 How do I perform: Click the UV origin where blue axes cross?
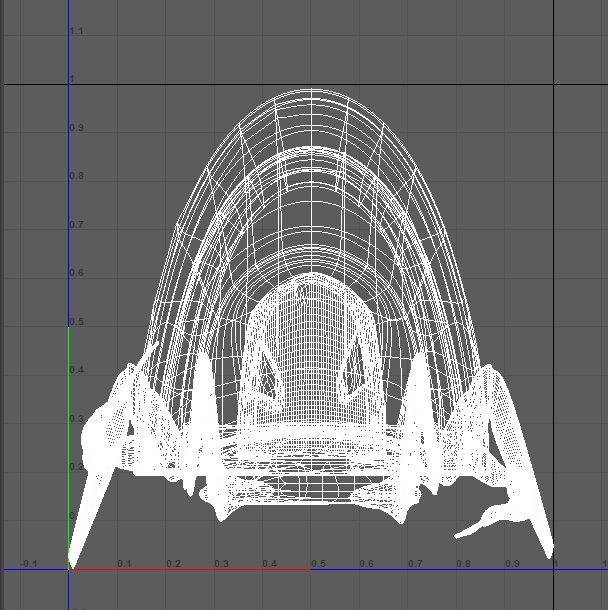click(x=69, y=570)
